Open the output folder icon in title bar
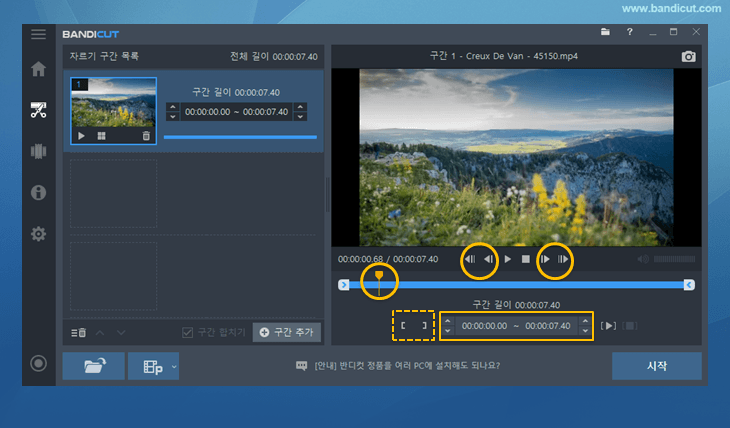730x428 pixels. point(605,32)
